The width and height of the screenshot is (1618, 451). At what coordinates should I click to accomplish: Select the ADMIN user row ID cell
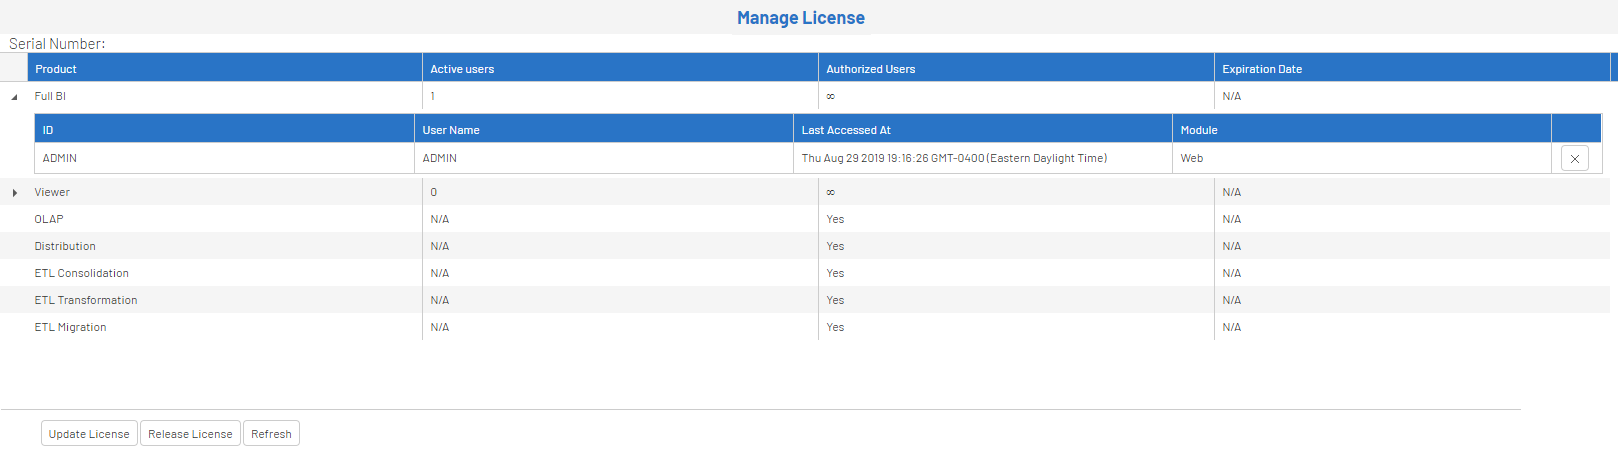[x=60, y=158]
